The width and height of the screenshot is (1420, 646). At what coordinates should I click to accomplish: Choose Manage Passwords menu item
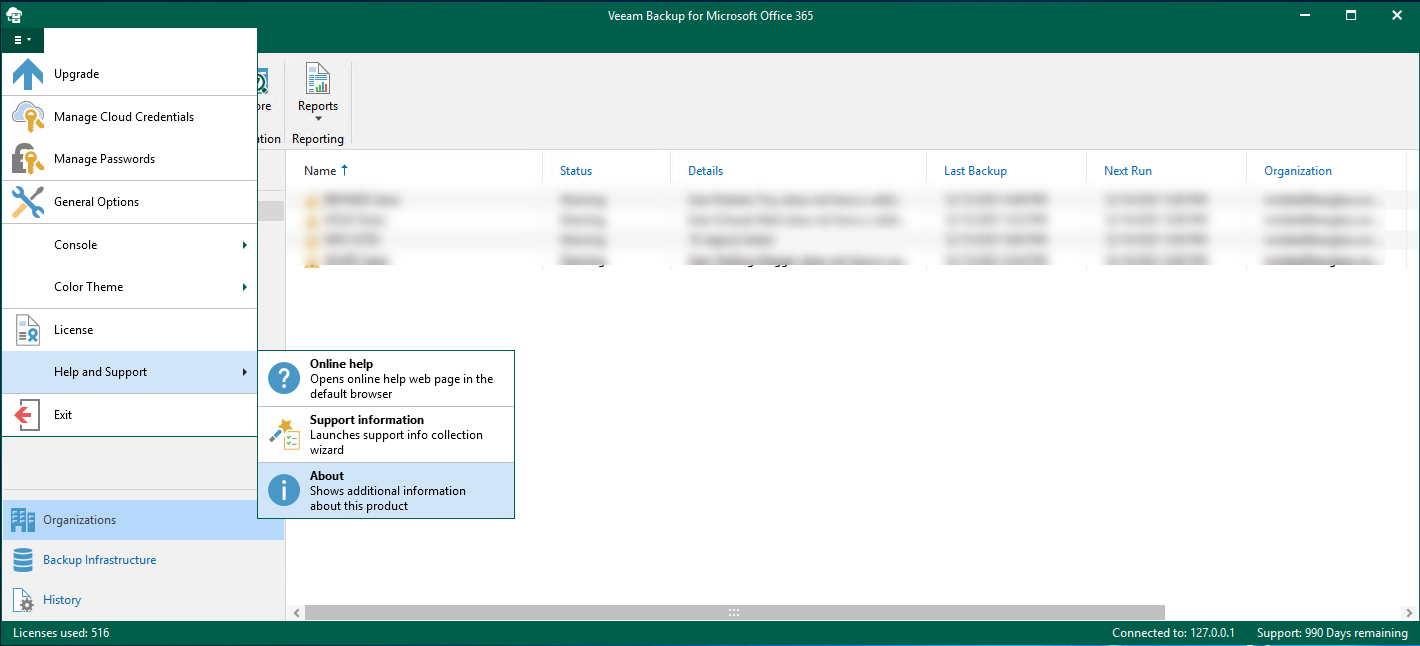click(x=129, y=159)
